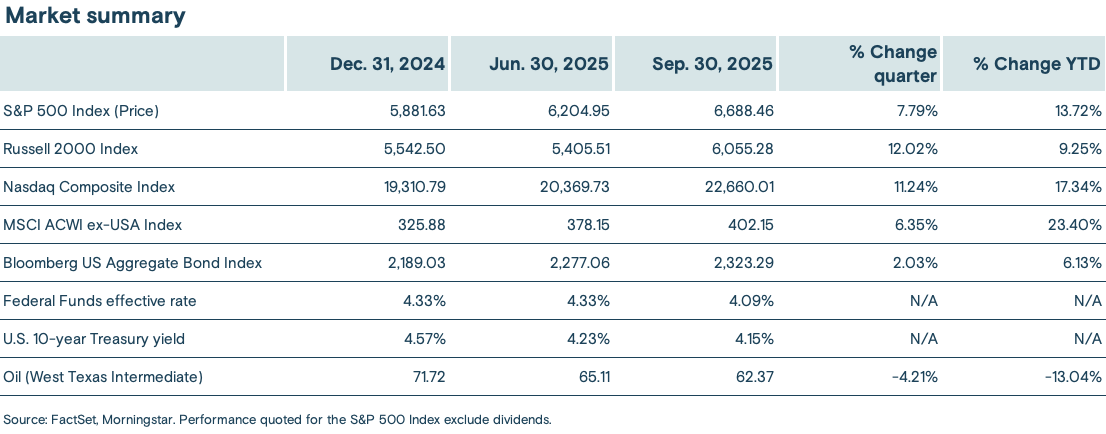Click the % Change YTD header
This screenshot has width=1106, height=434.
1037,64
